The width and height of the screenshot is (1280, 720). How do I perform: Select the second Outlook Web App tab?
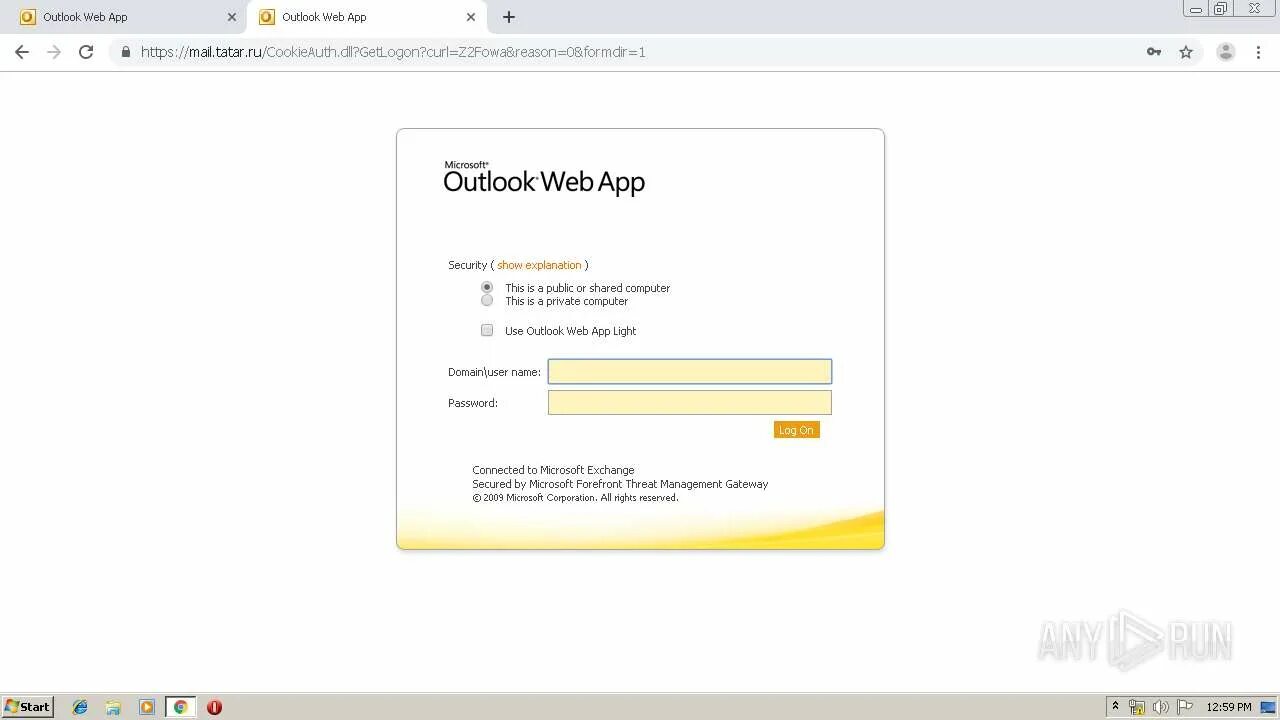(366, 17)
